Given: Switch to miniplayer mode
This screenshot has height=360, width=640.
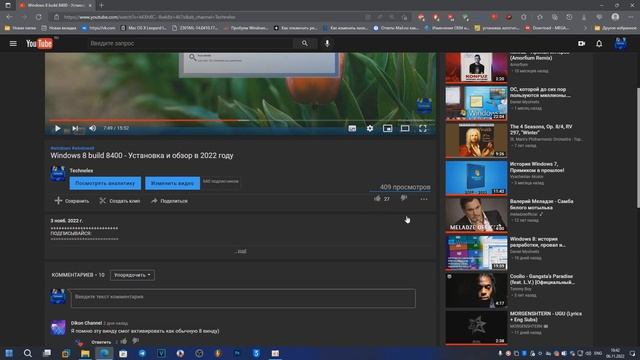Looking at the screenshot, I should 387,129.
